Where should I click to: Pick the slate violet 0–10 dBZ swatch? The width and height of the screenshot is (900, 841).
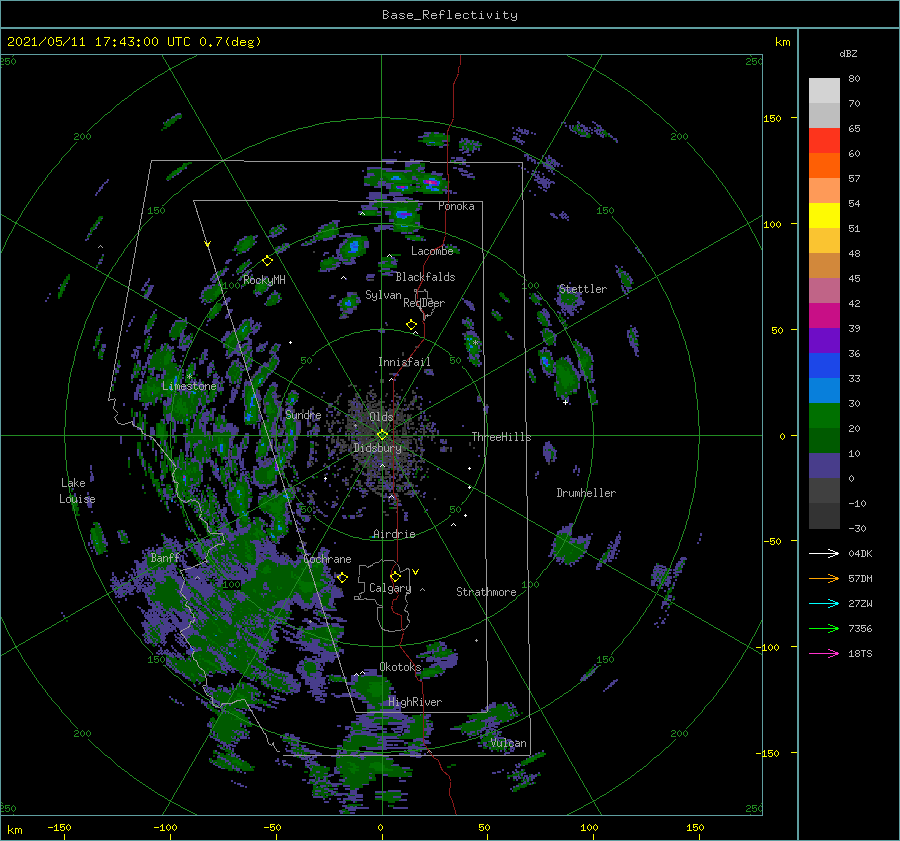click(824, 466)
